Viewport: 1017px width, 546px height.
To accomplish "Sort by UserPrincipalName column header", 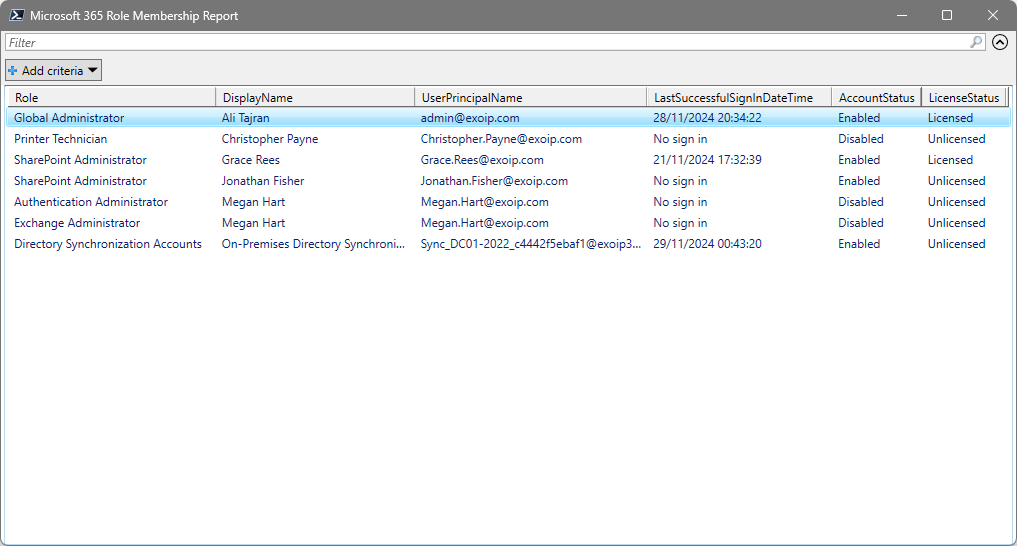I will tap(530, 97).
